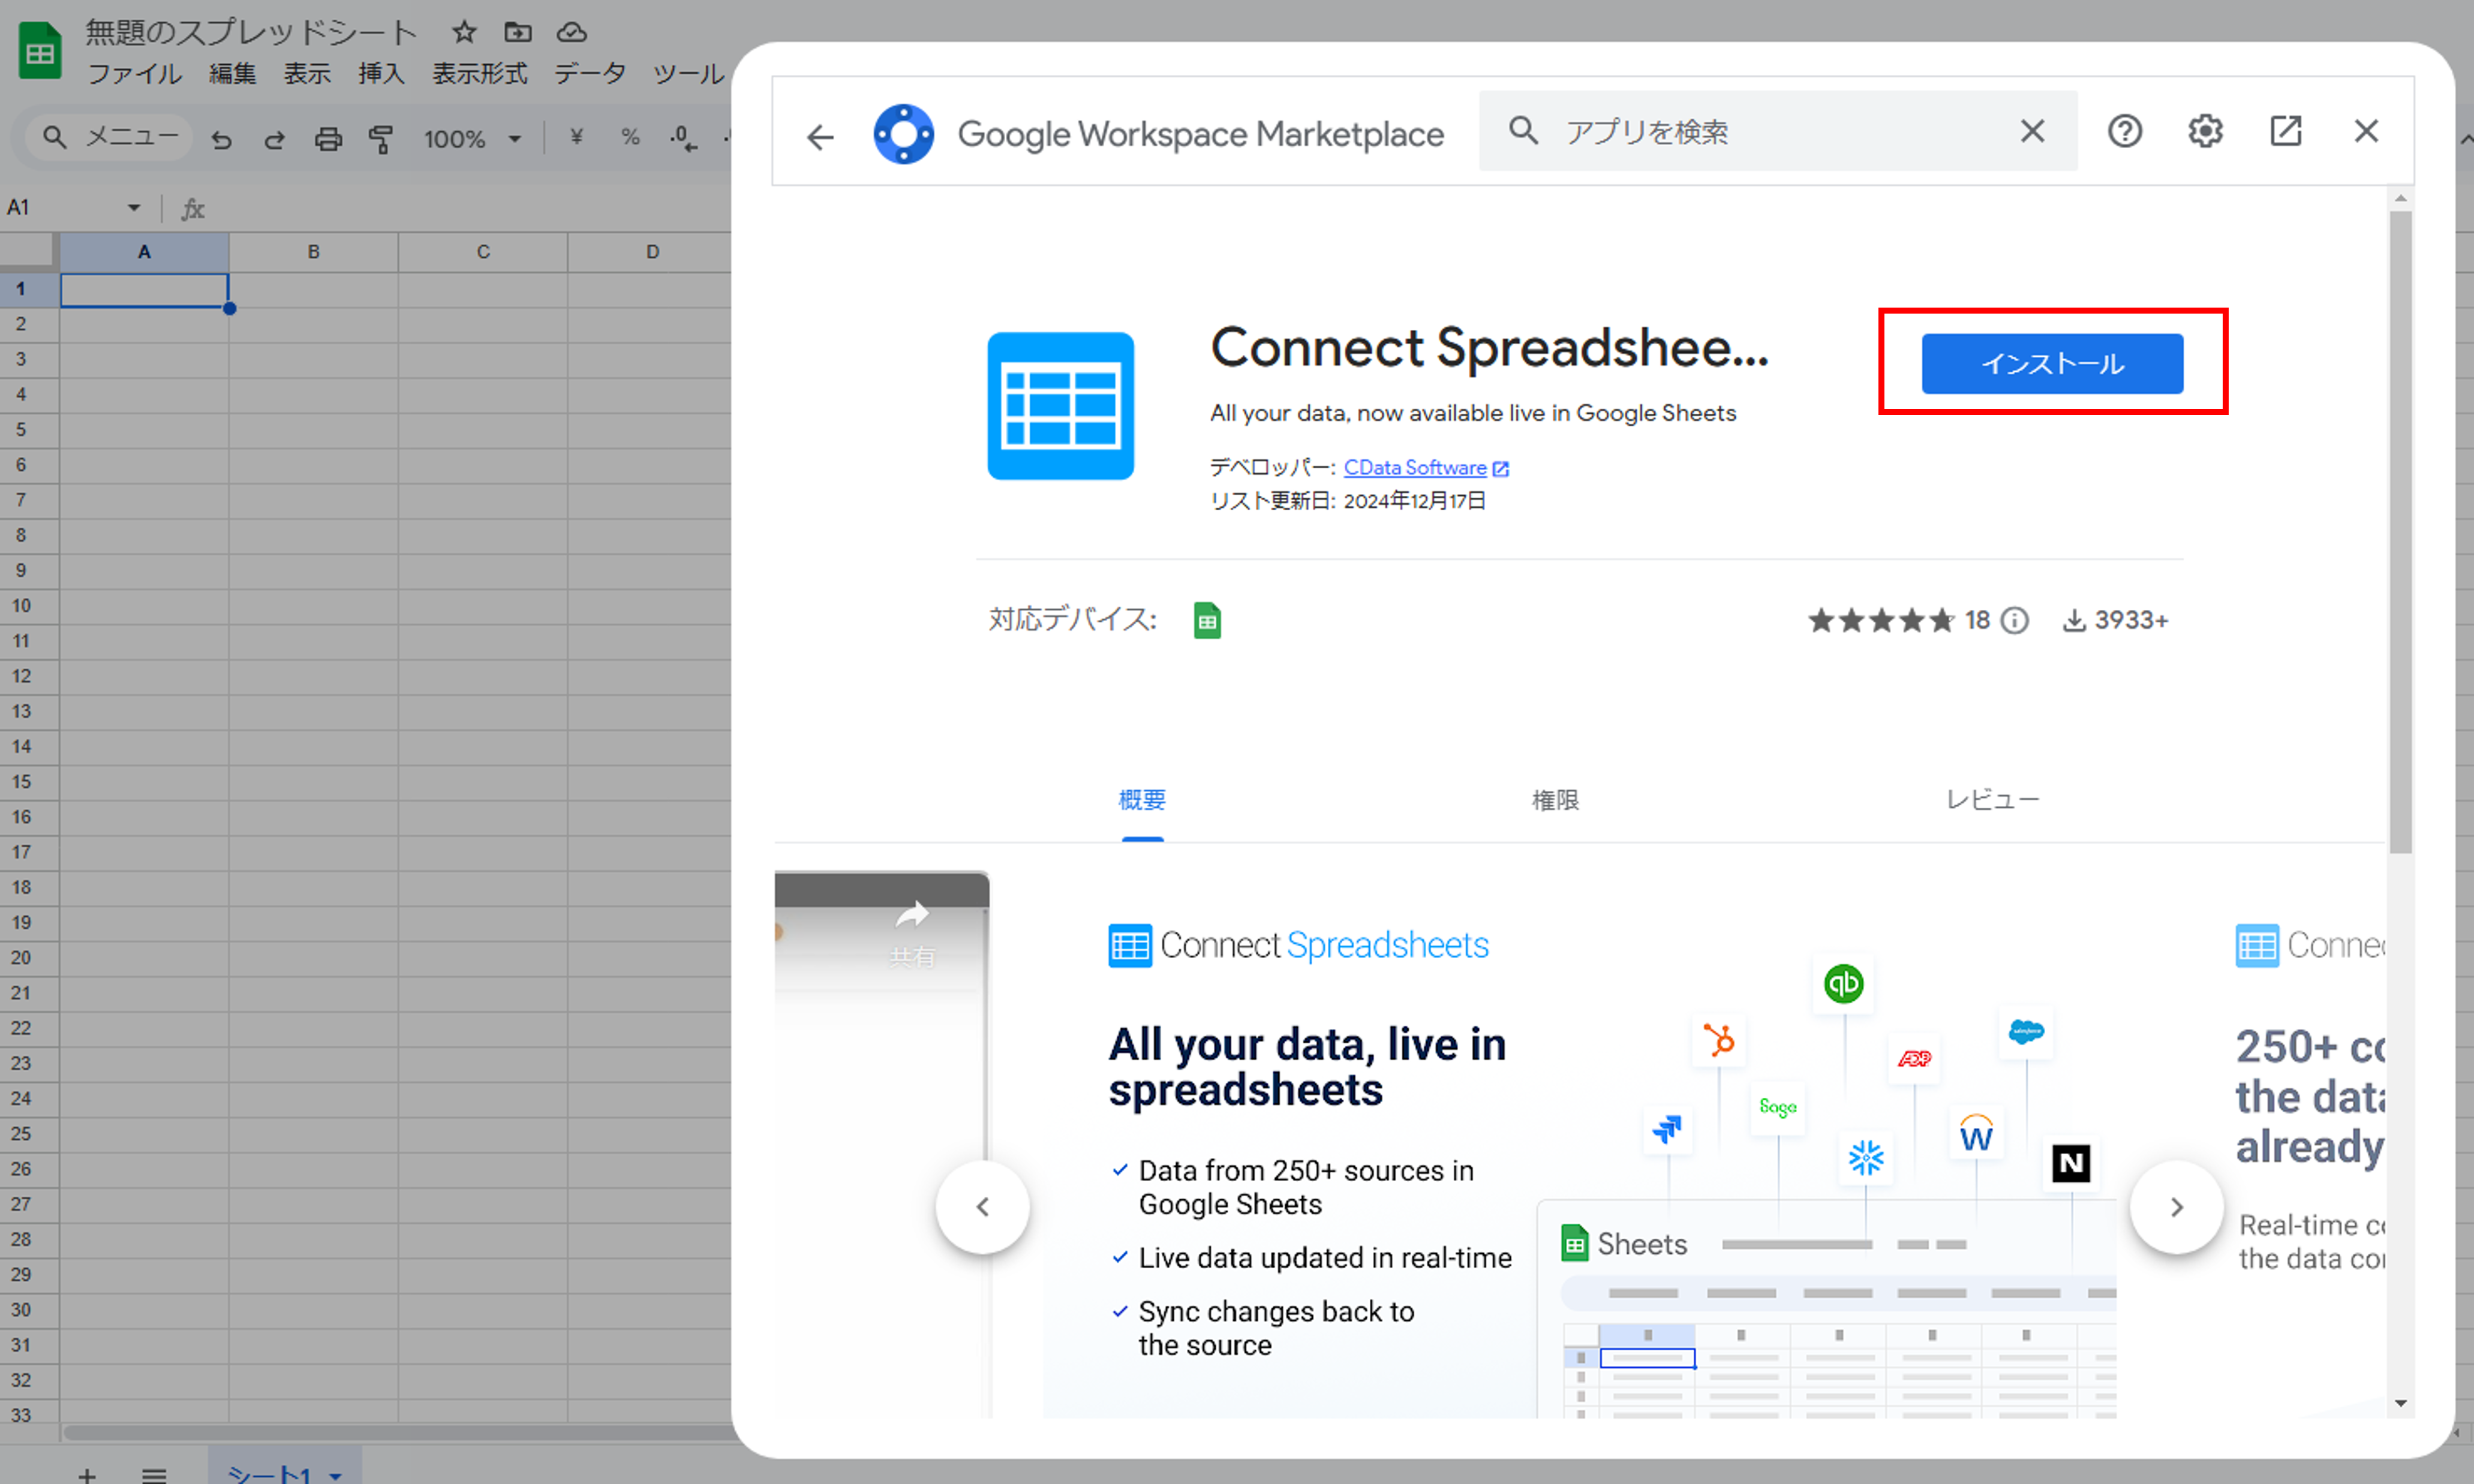The image size is (2474, 1484).
Task: Click the Marketplace back arrow
Action: (x=820, y=136)
